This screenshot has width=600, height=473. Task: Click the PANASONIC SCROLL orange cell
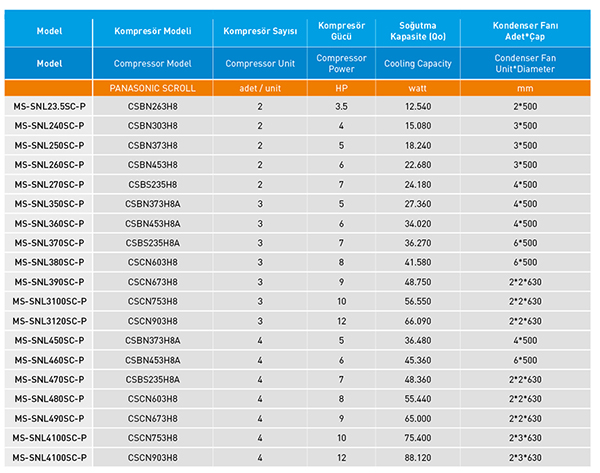[152, 87]
